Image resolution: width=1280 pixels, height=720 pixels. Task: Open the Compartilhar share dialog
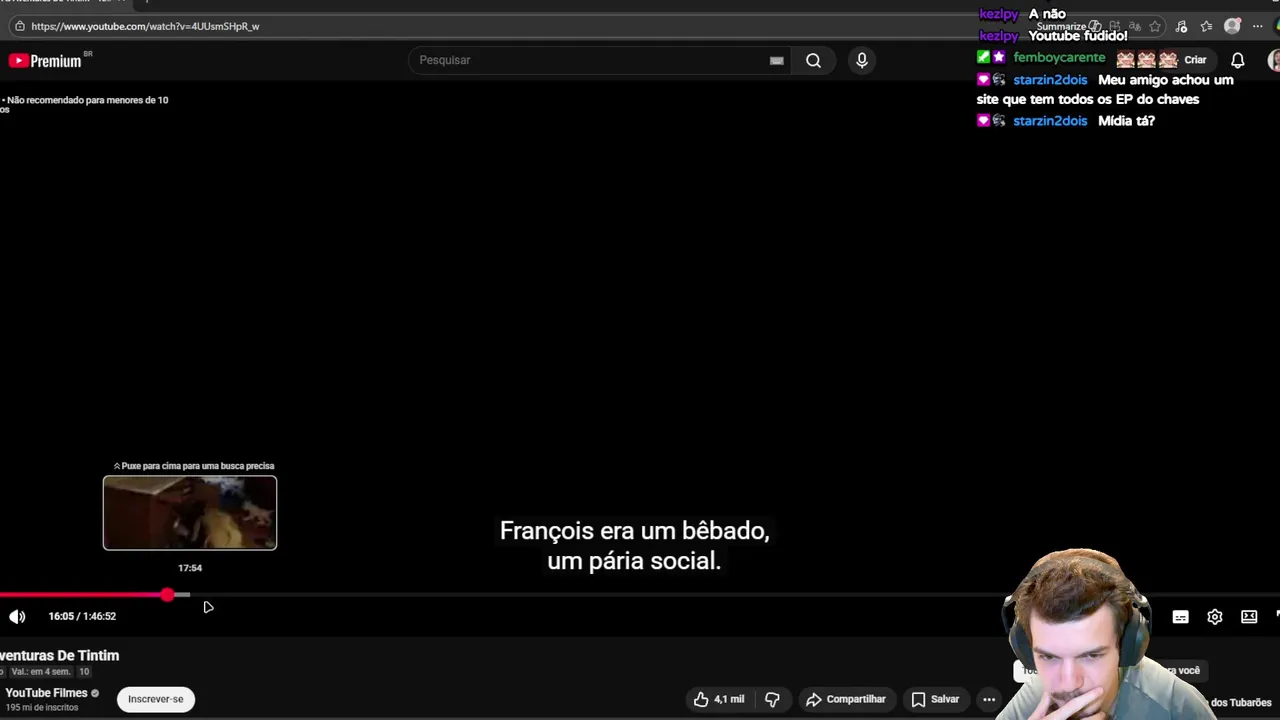pyautogui.click(x=846, y=699)
